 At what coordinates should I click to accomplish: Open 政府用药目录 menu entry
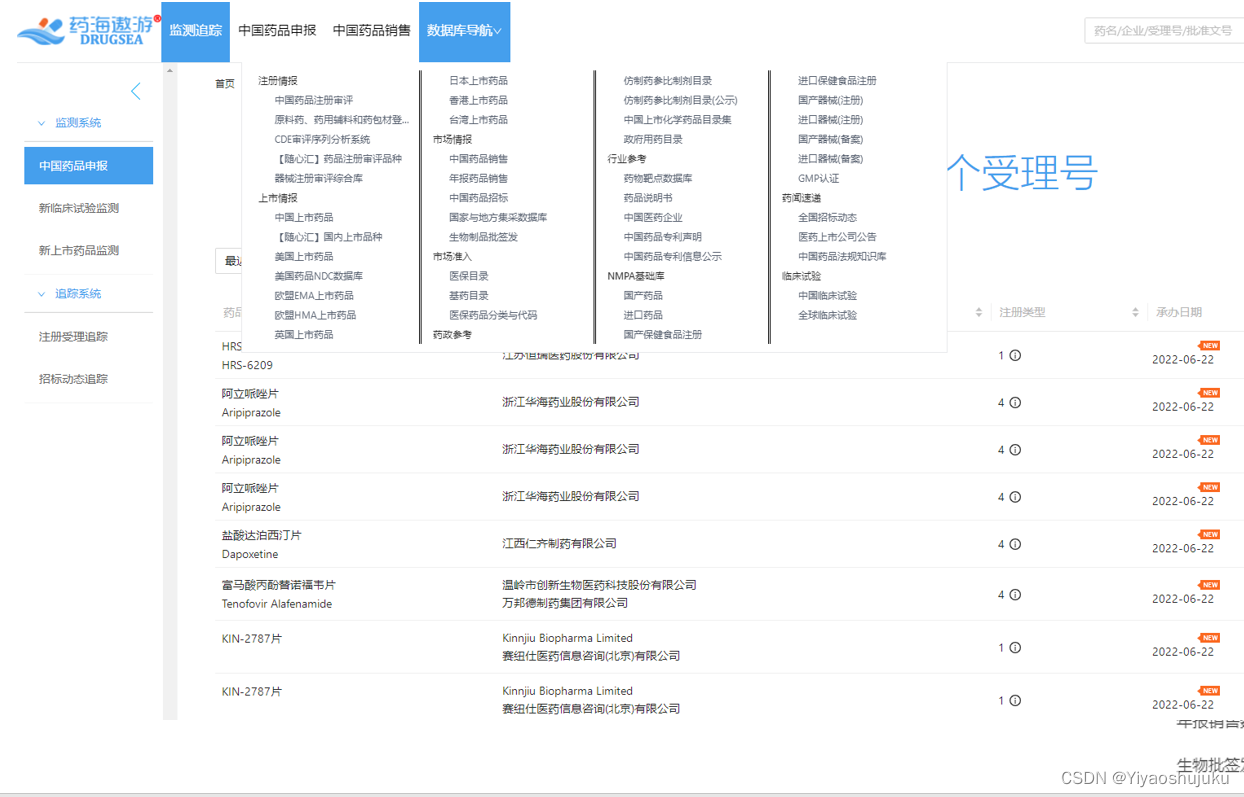pyautogui.click(x=652, y=139)
